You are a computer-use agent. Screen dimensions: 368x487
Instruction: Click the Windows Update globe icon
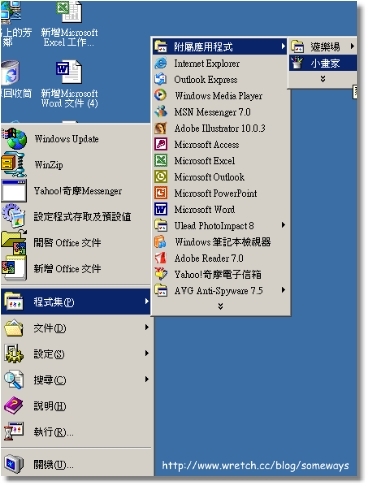pos(15,139)
